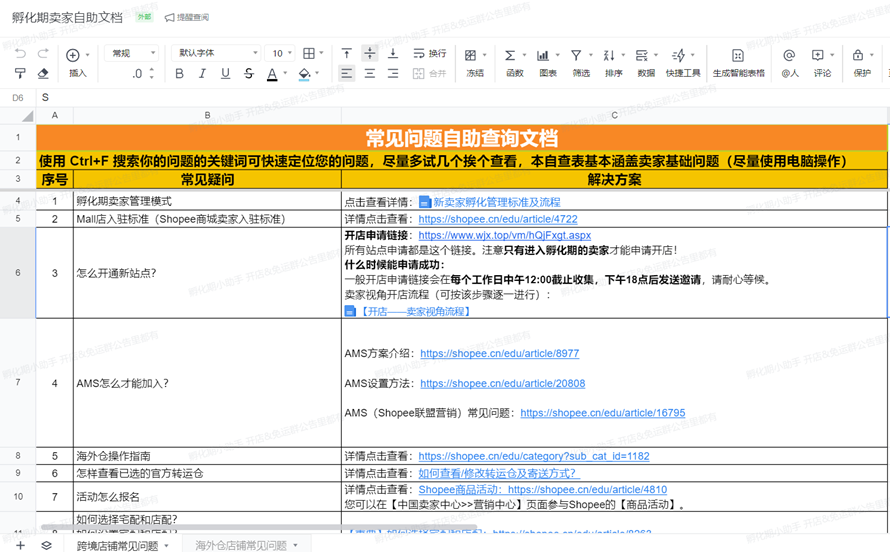This screenshot has width=890, height=552.
Task: Open the 默认字体 font dropdown
Action: 216,53
